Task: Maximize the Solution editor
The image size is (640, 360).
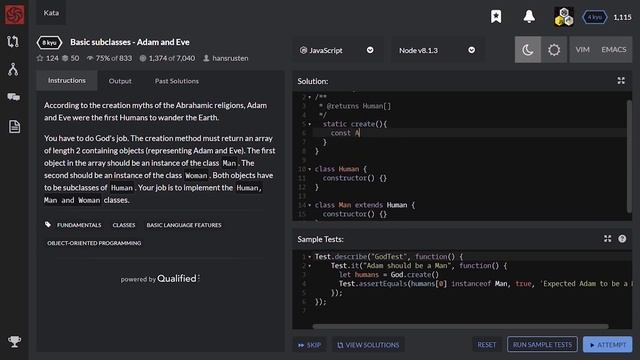Action: coord(621,81)
